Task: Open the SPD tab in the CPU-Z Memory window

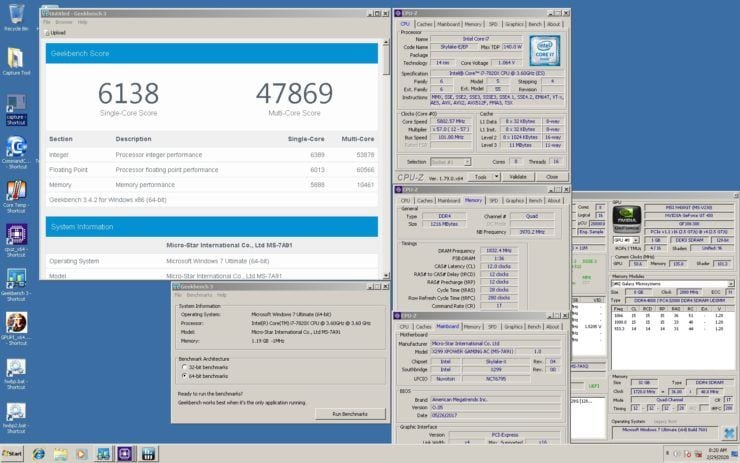Action: tap(493, 201)
